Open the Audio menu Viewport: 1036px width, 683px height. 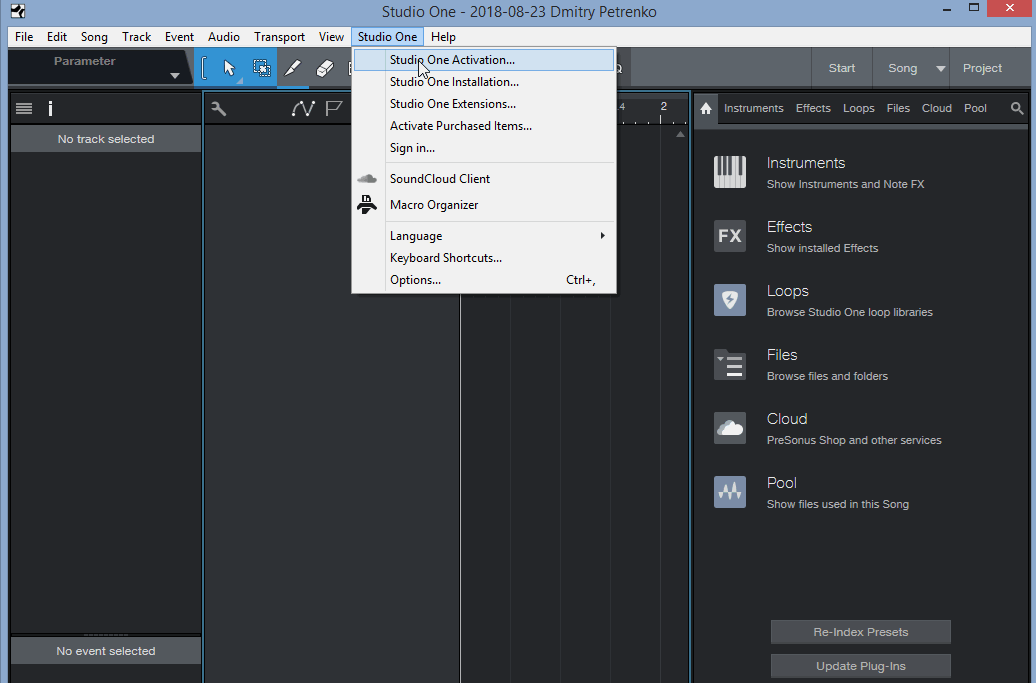(223, 37)
